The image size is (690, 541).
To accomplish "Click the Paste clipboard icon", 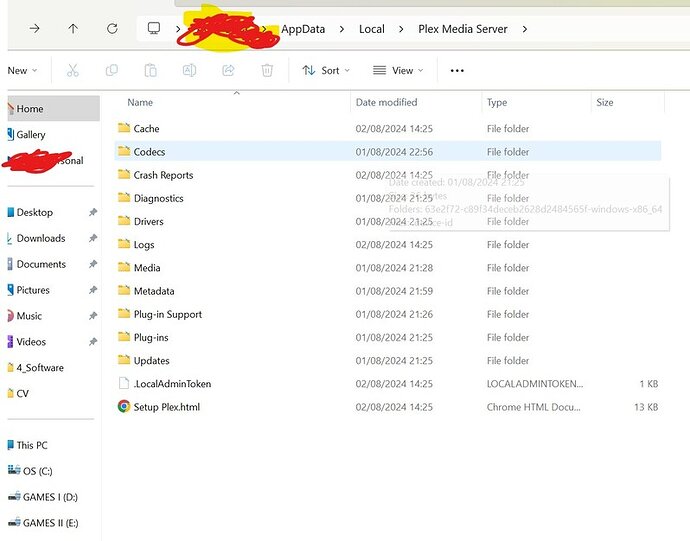I will click(150, 70).
